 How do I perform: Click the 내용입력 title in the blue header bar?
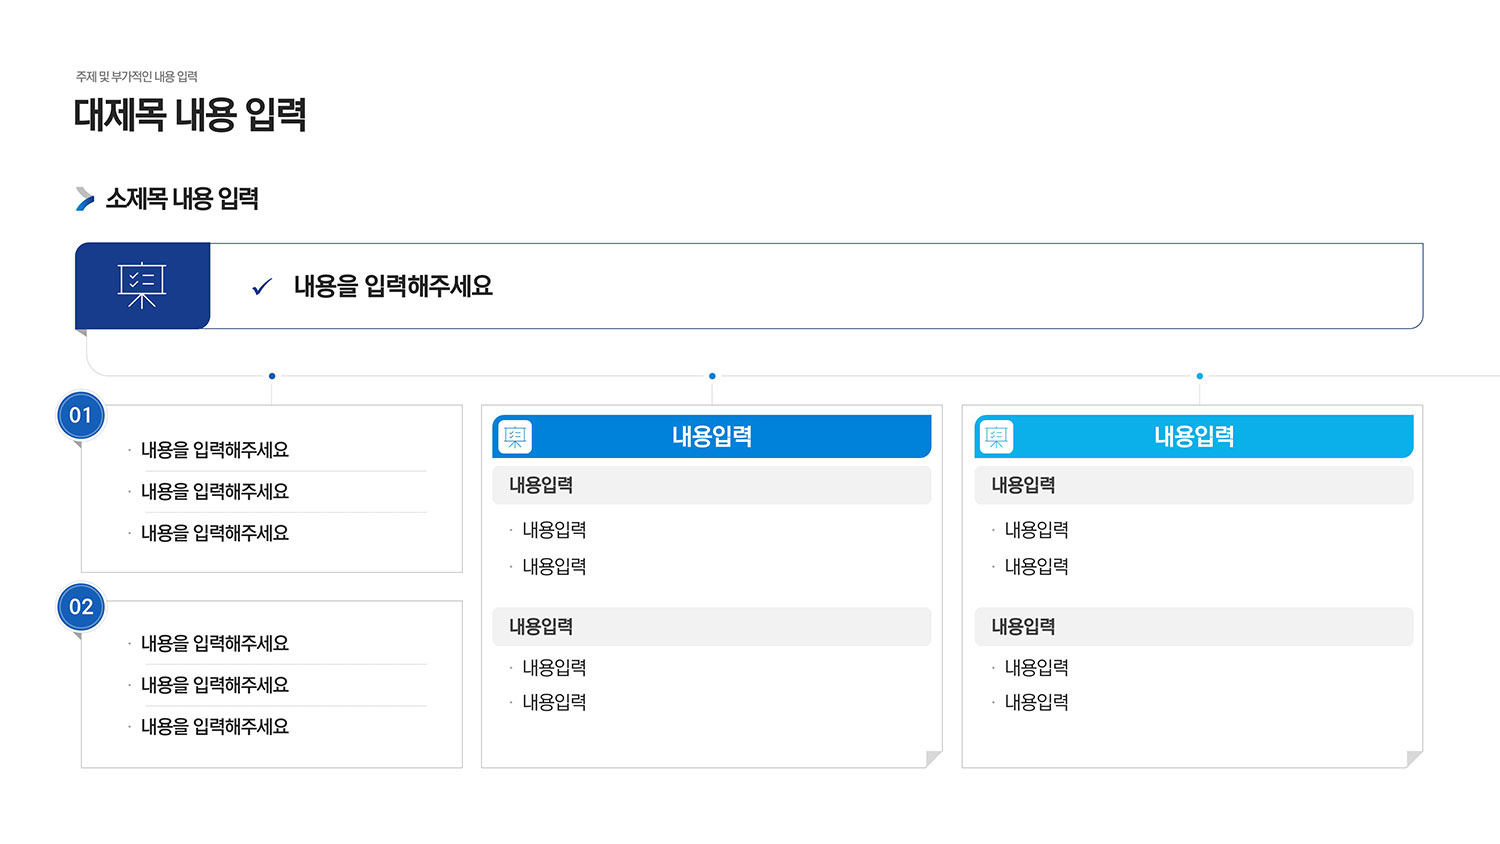pyautogui.click(x=712, y=437)
